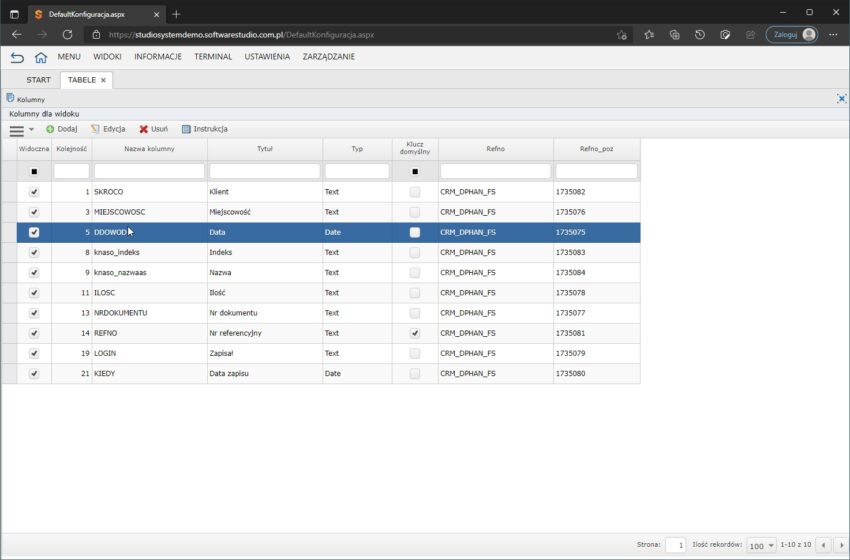The height and width of the screenshot is (560, 850).
Task: Click the Tytuł filter input field
Action: (264, 171)
